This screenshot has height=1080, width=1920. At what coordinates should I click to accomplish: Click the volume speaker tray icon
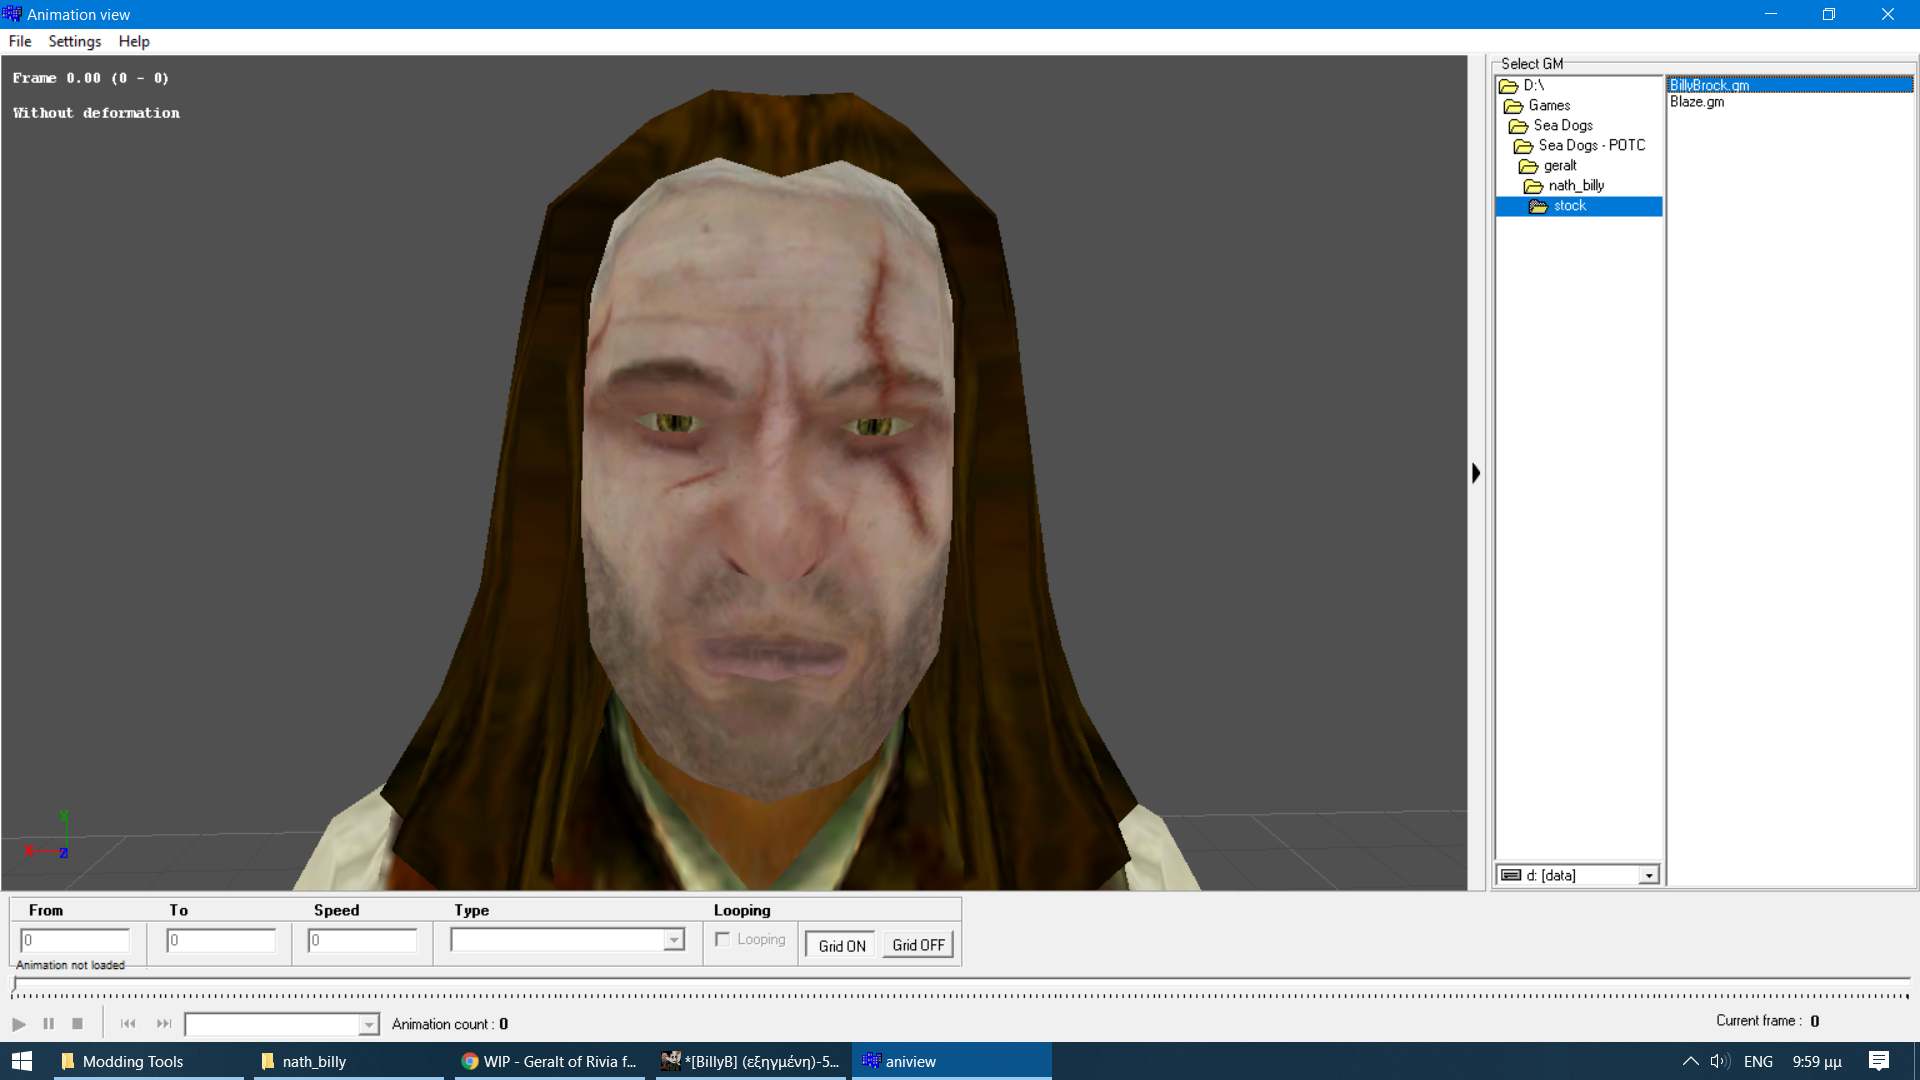[1720, 1061]
